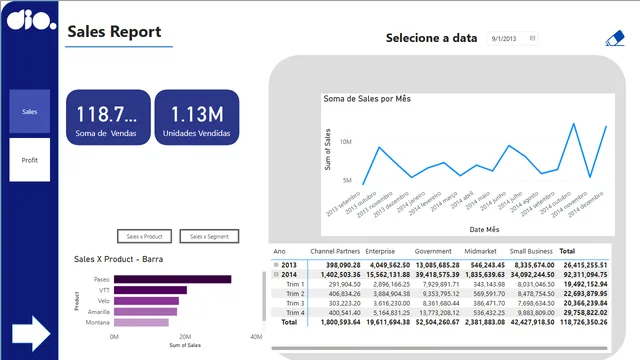
Task: Click Government total 52,504,260.67
Action: point(438,322)
